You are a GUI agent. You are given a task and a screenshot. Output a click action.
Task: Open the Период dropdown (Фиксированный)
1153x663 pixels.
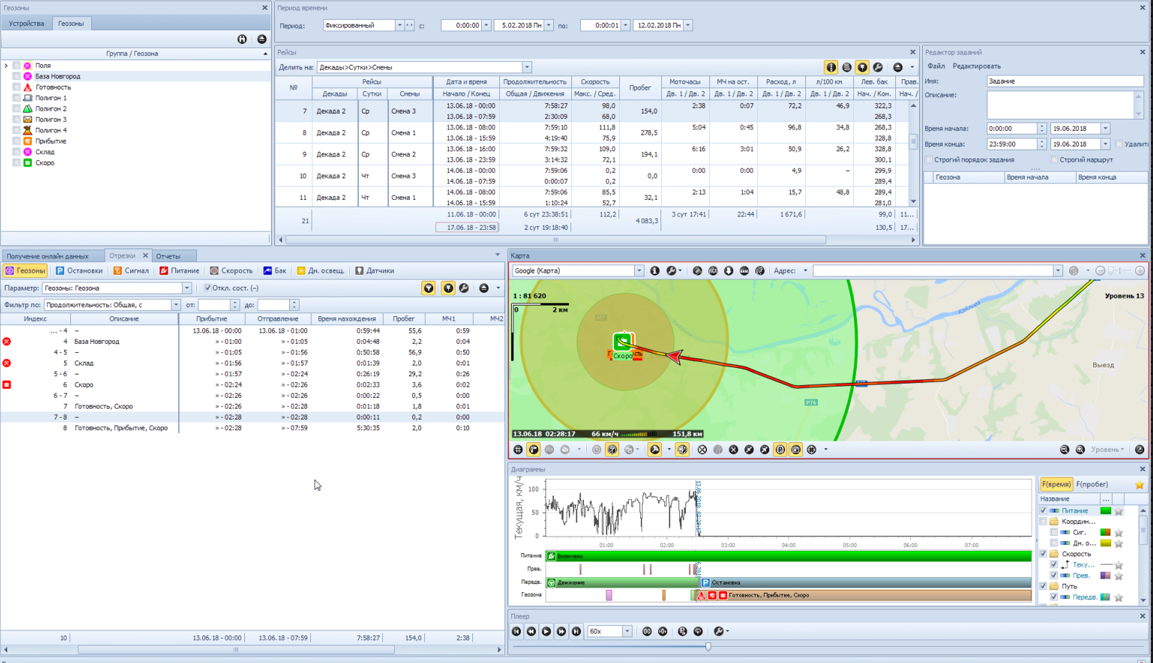tap(399, 25)
